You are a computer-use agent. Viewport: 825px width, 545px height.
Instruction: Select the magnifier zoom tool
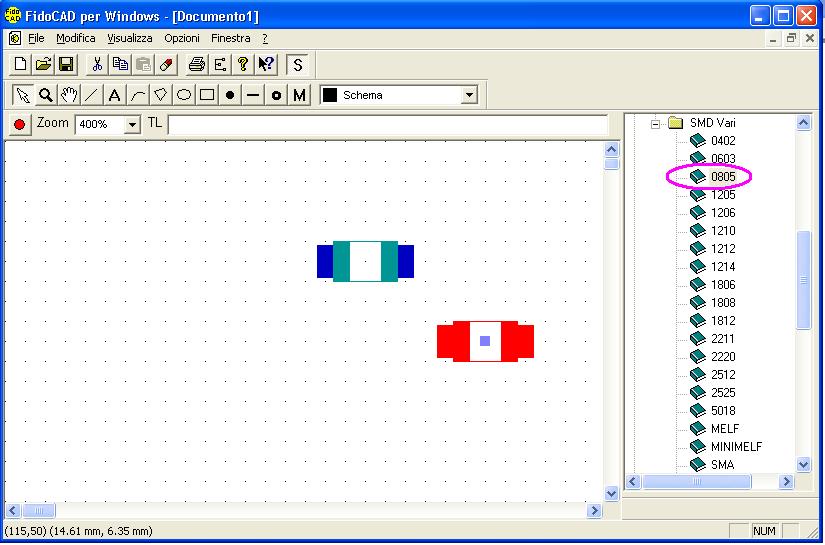[46, 95]
